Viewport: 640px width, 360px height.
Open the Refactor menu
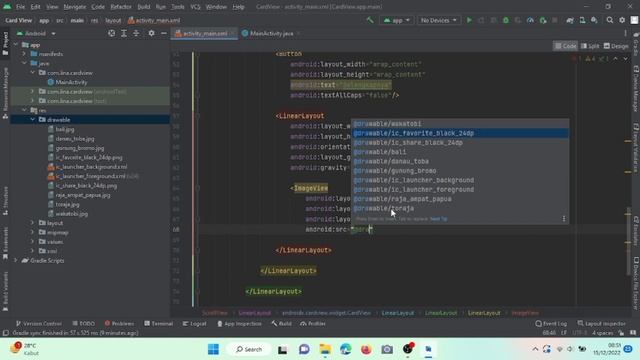click(x=121, y=7)
